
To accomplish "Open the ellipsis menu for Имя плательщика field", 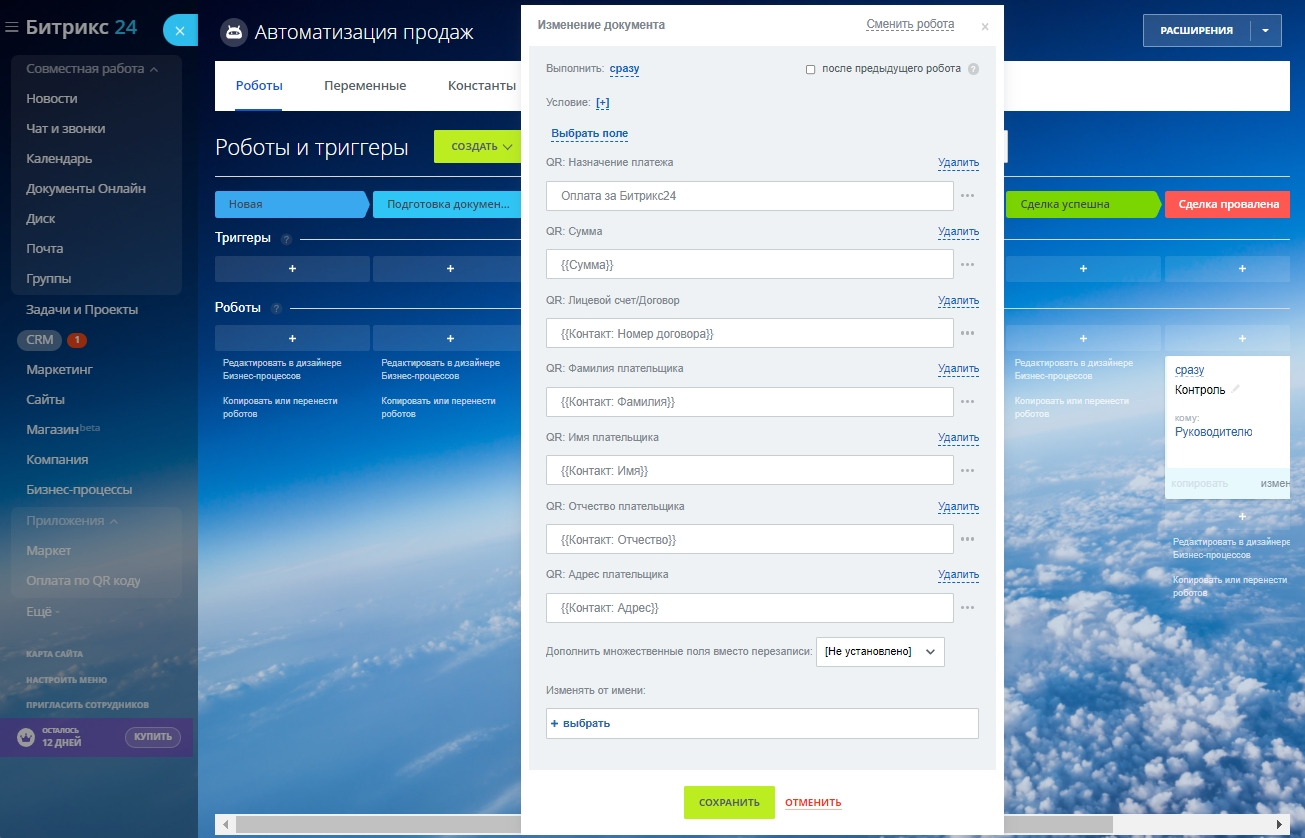I will 967,470.
